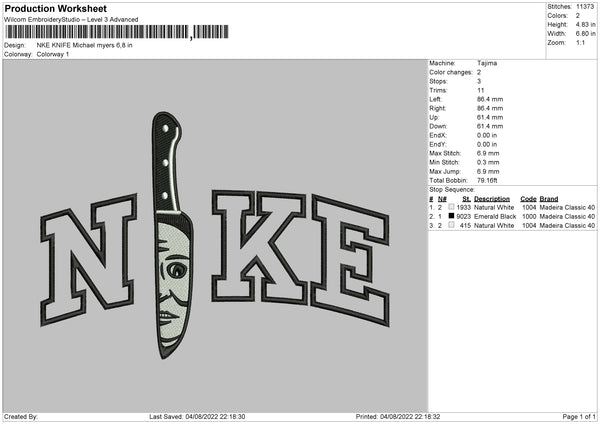Click the Brand column header

pyautogui.click(x=549, y=199)
